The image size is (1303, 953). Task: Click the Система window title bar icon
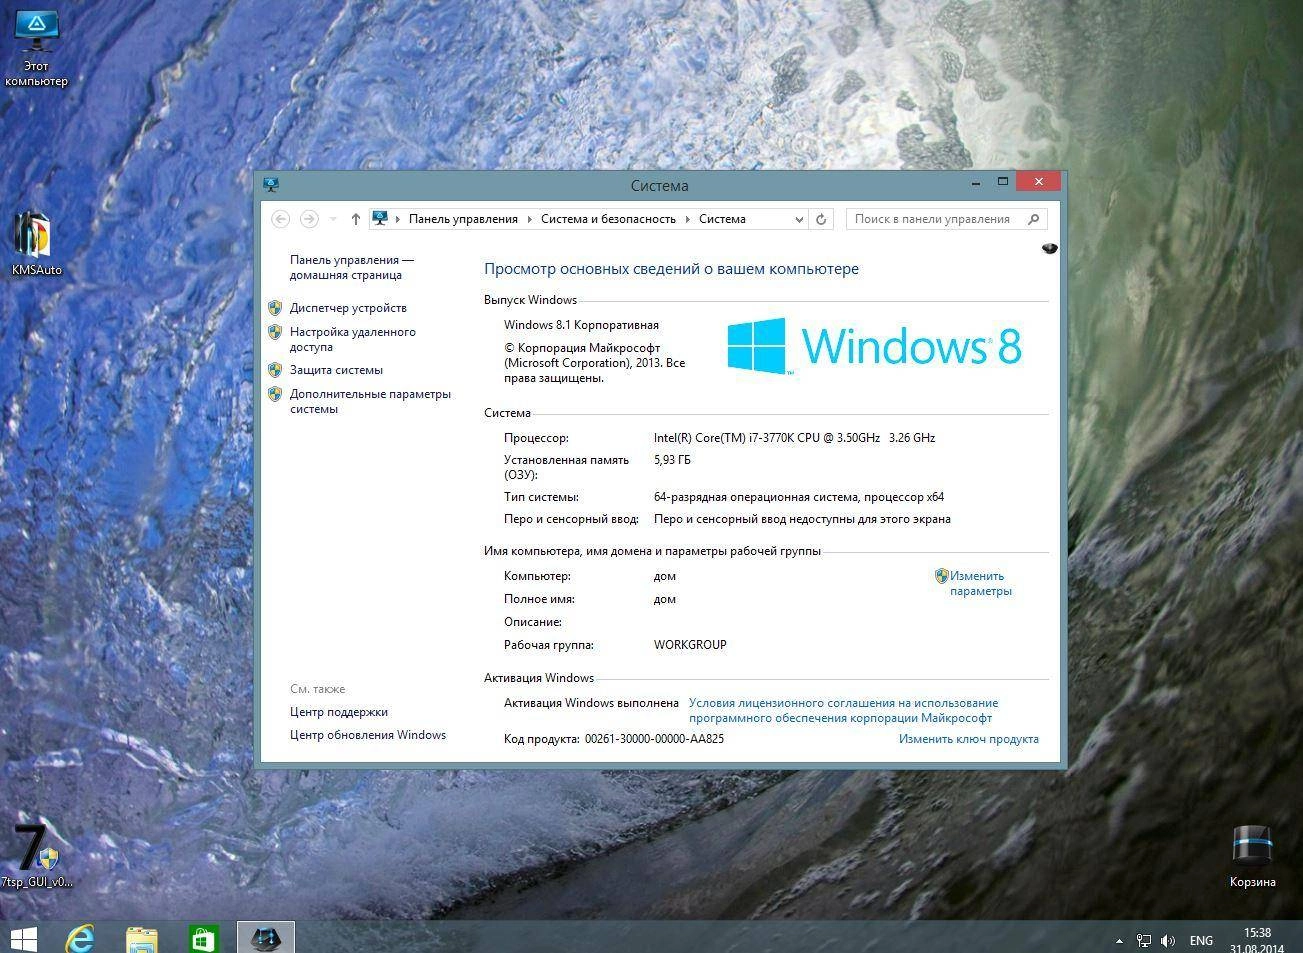pyautogui.click(x=271, y=185)
